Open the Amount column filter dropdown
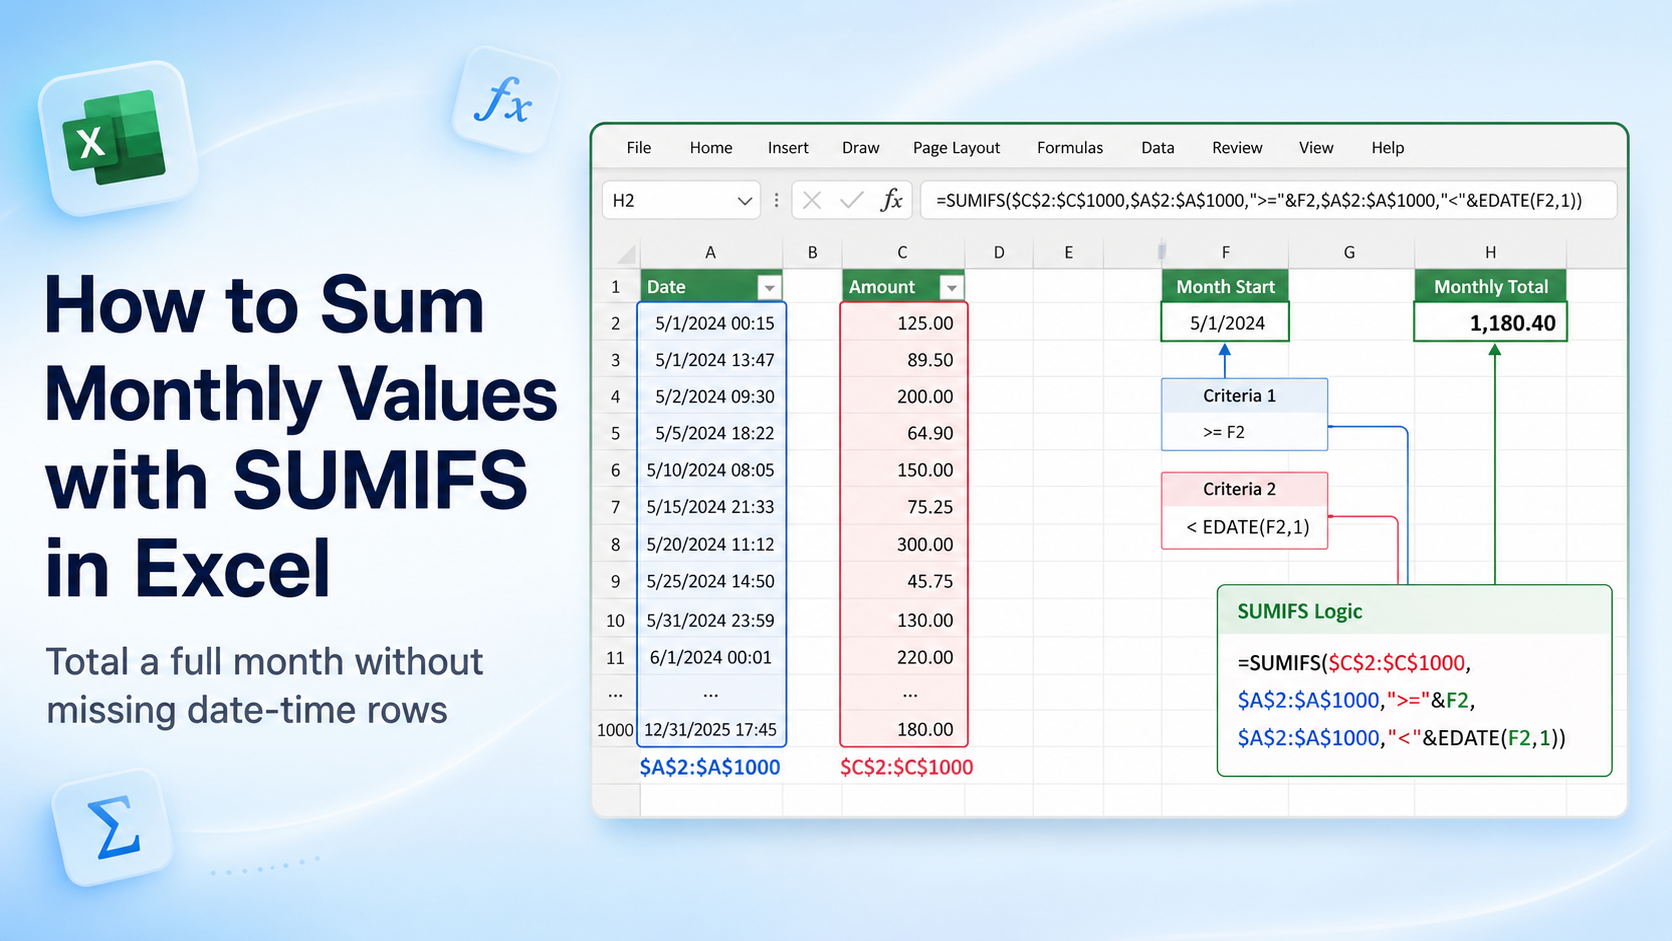 point(952,288)
